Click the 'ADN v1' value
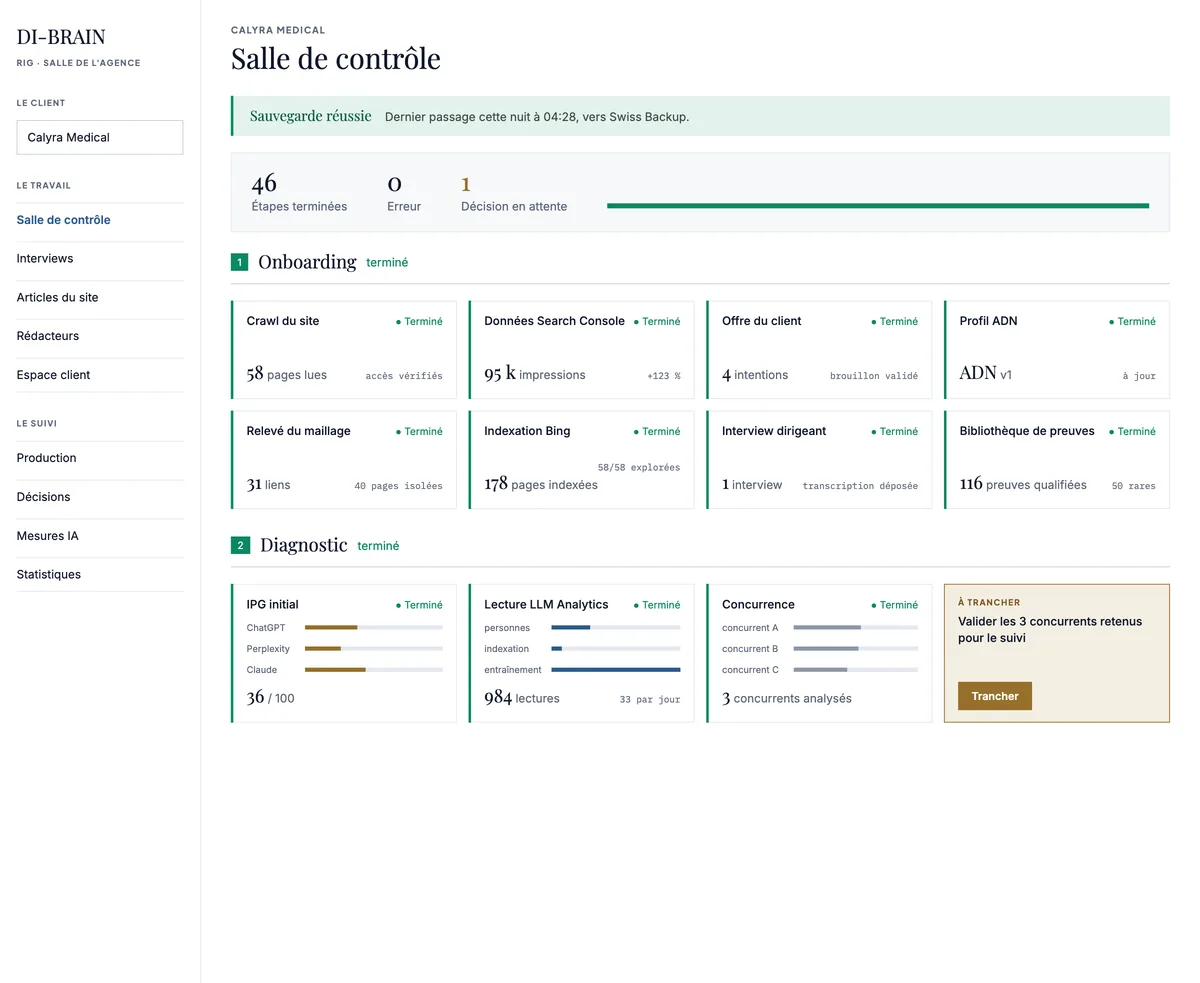Screen dimensions: 1200x983 [x=986, y=373]
